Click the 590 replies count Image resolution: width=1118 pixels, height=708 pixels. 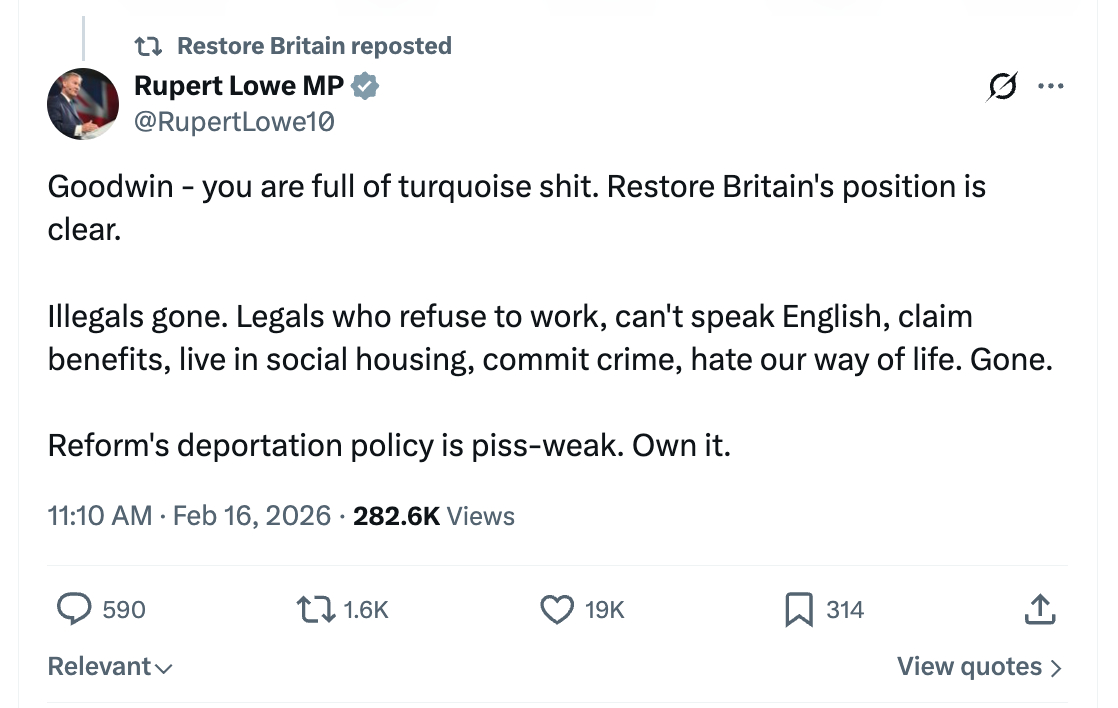[124, 609]
